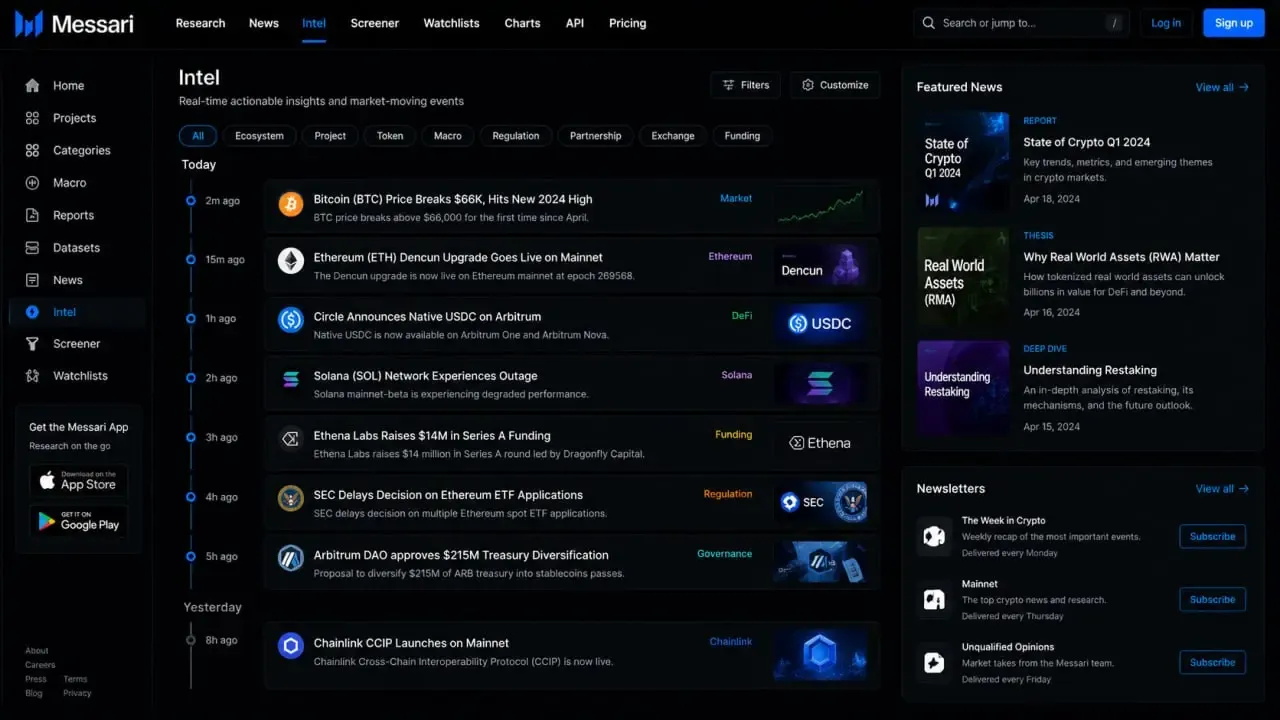Get it on Google Play badge

coord(78,521)
